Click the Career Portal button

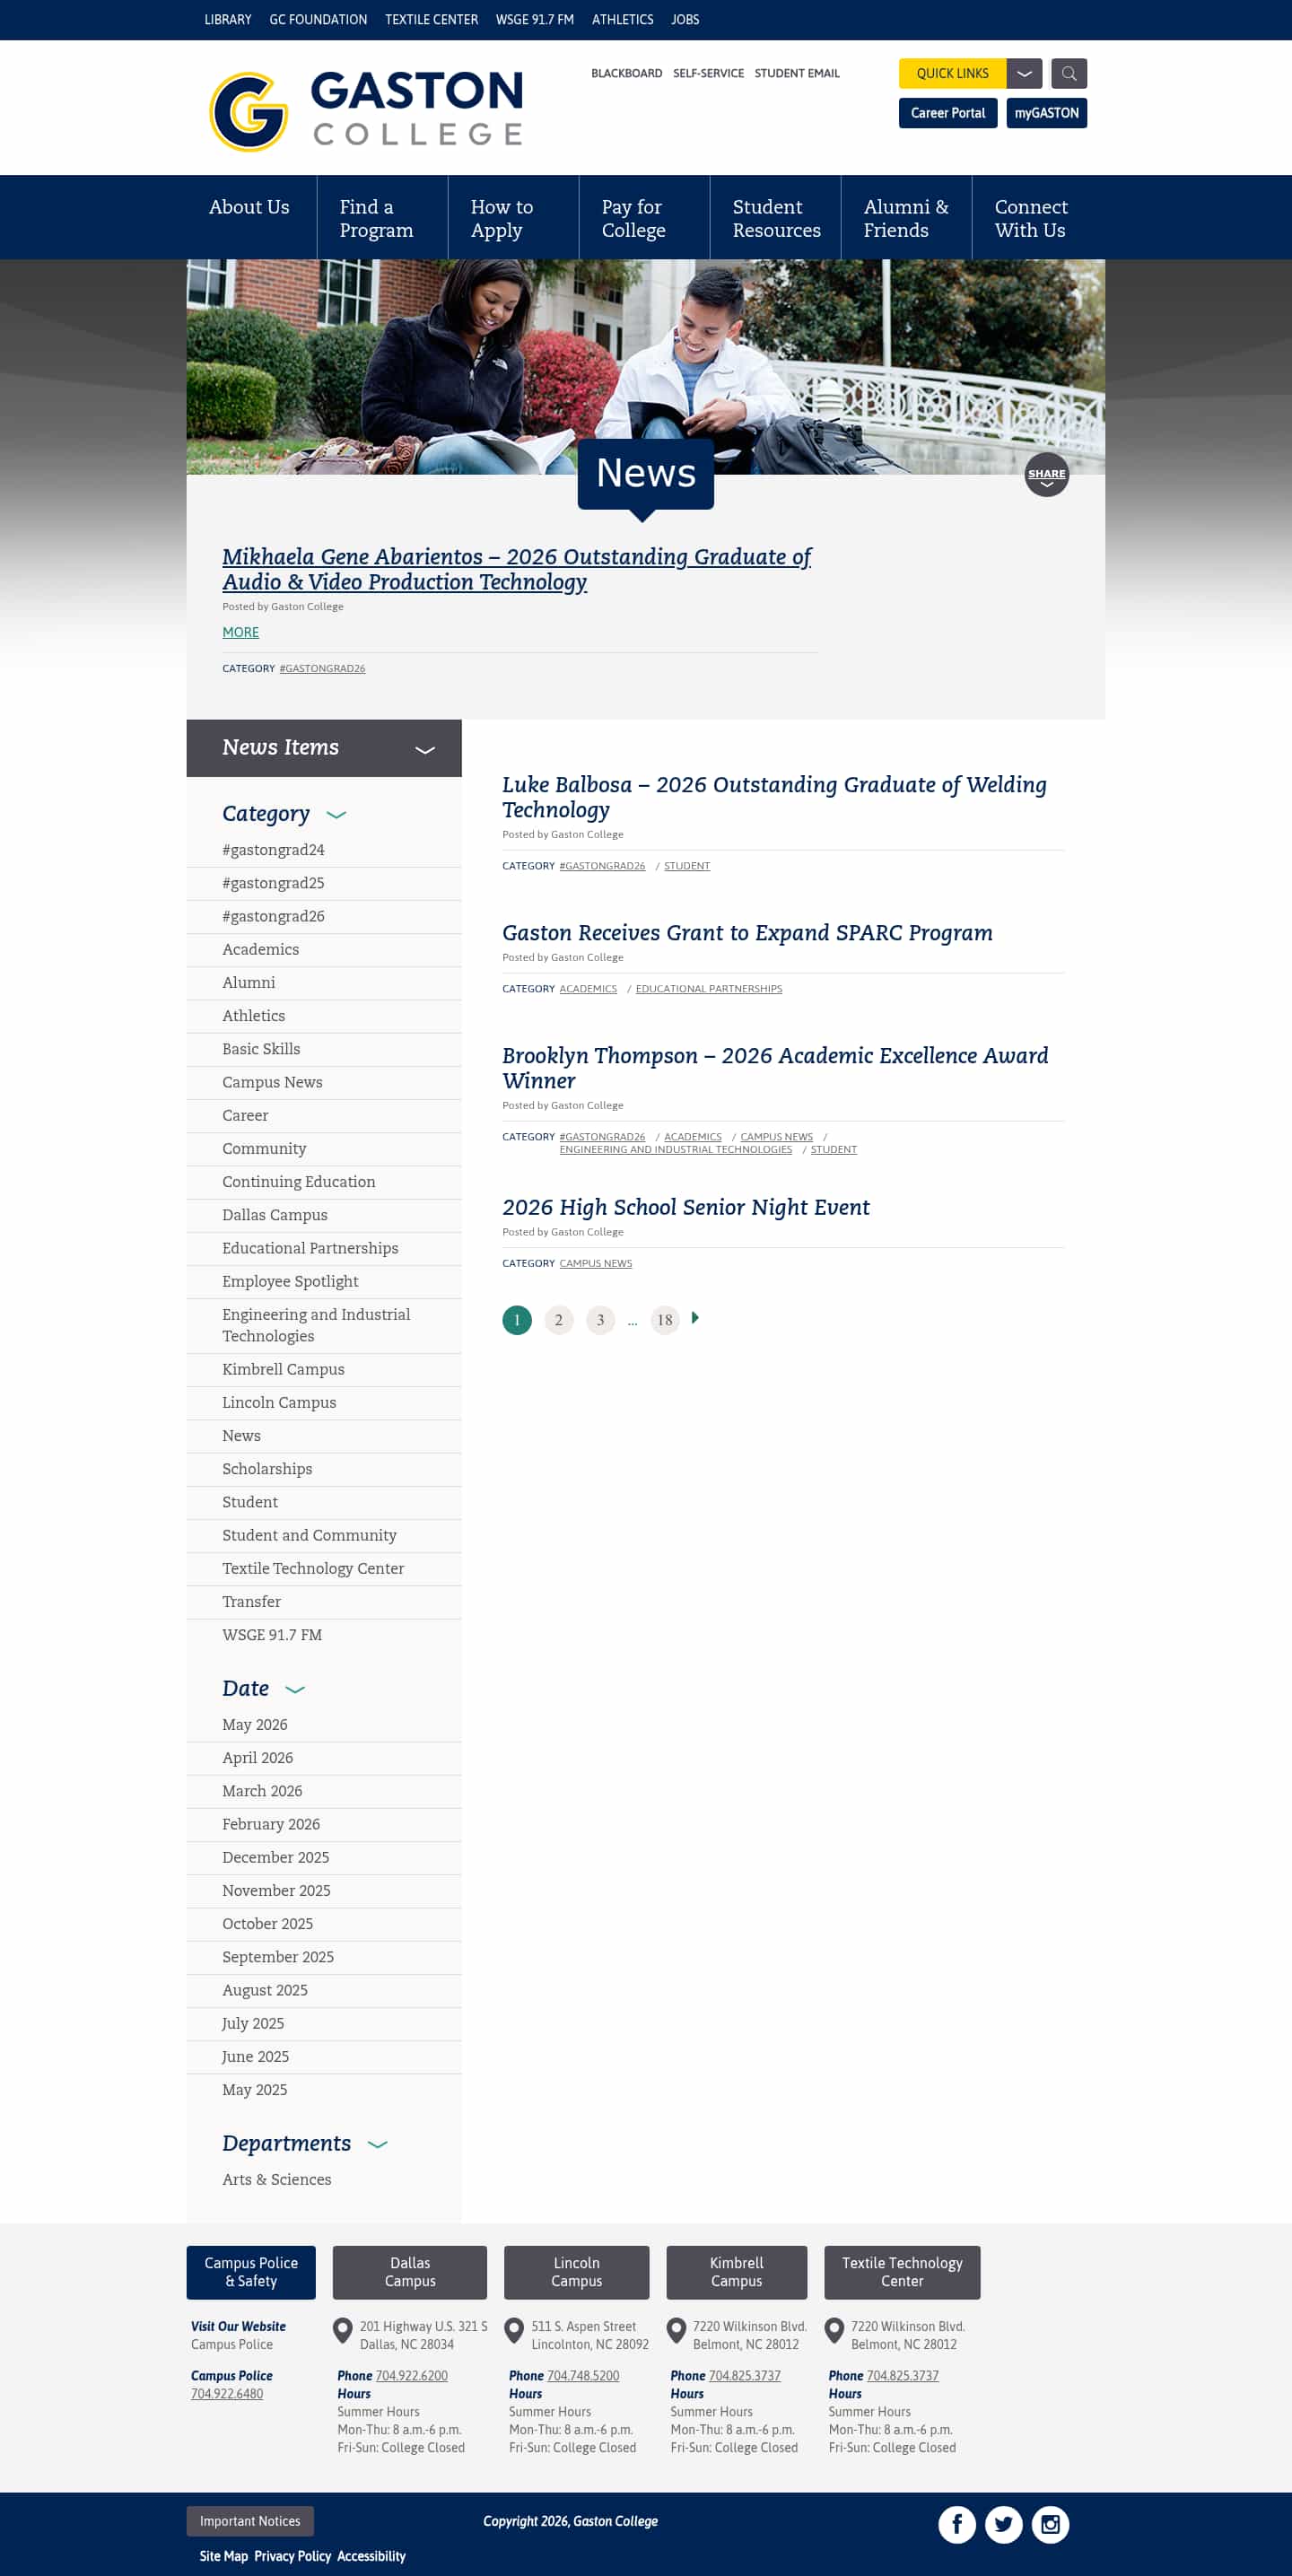(x=947, y=113)
